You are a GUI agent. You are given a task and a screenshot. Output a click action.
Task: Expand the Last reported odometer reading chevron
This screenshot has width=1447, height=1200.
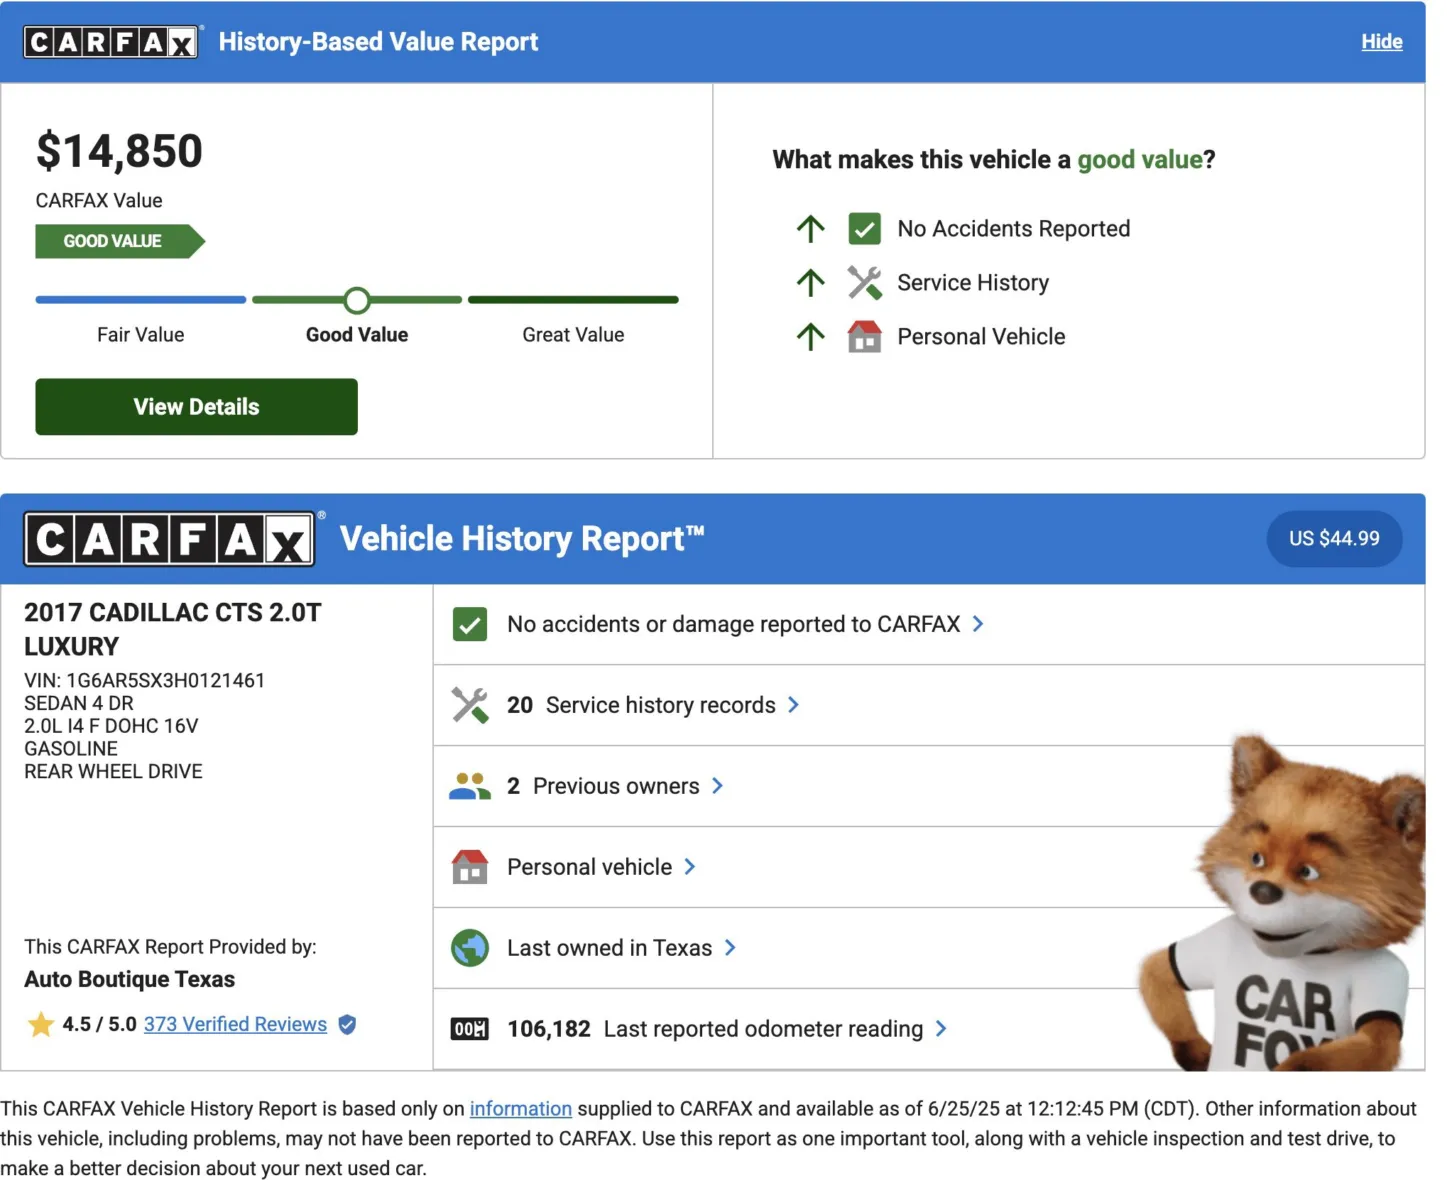940,1030
